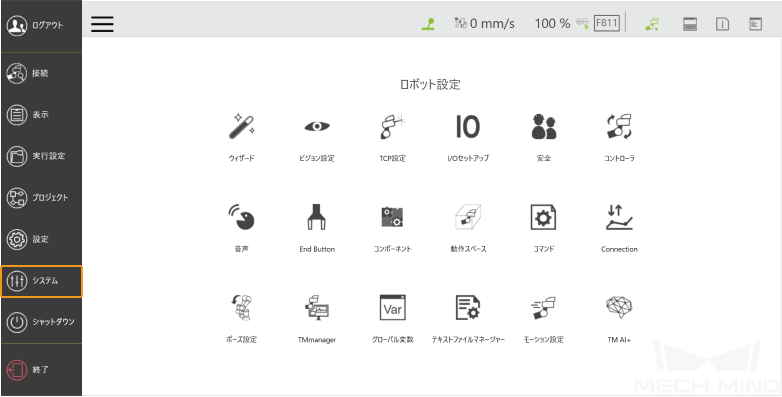The height and width of the screenshot is (397, 782).
Task: Click the ロボット設定 heading
Action: point(430,84)
